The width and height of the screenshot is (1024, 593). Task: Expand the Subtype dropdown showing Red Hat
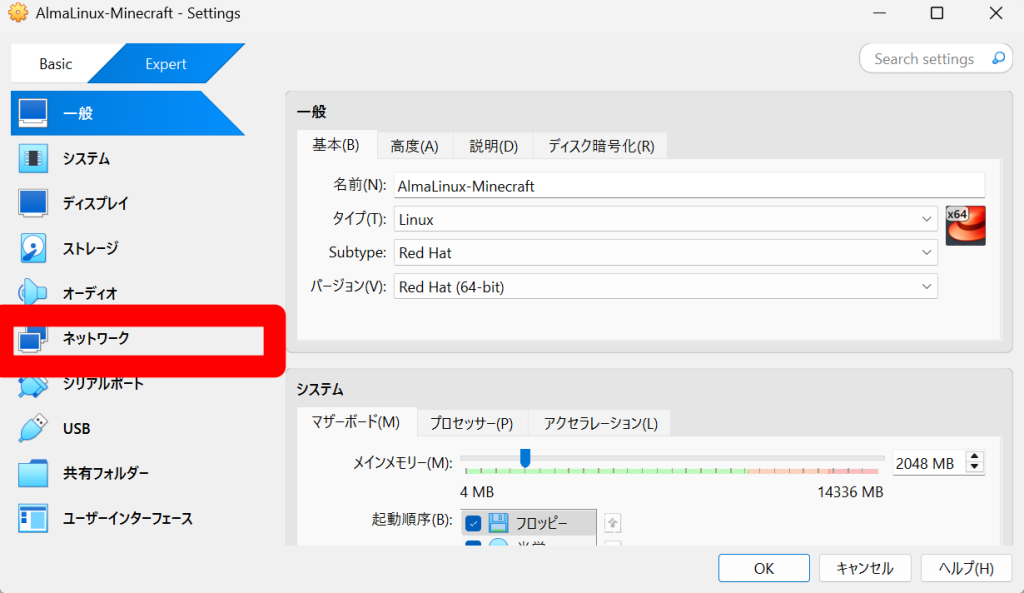tap(665, 253)
